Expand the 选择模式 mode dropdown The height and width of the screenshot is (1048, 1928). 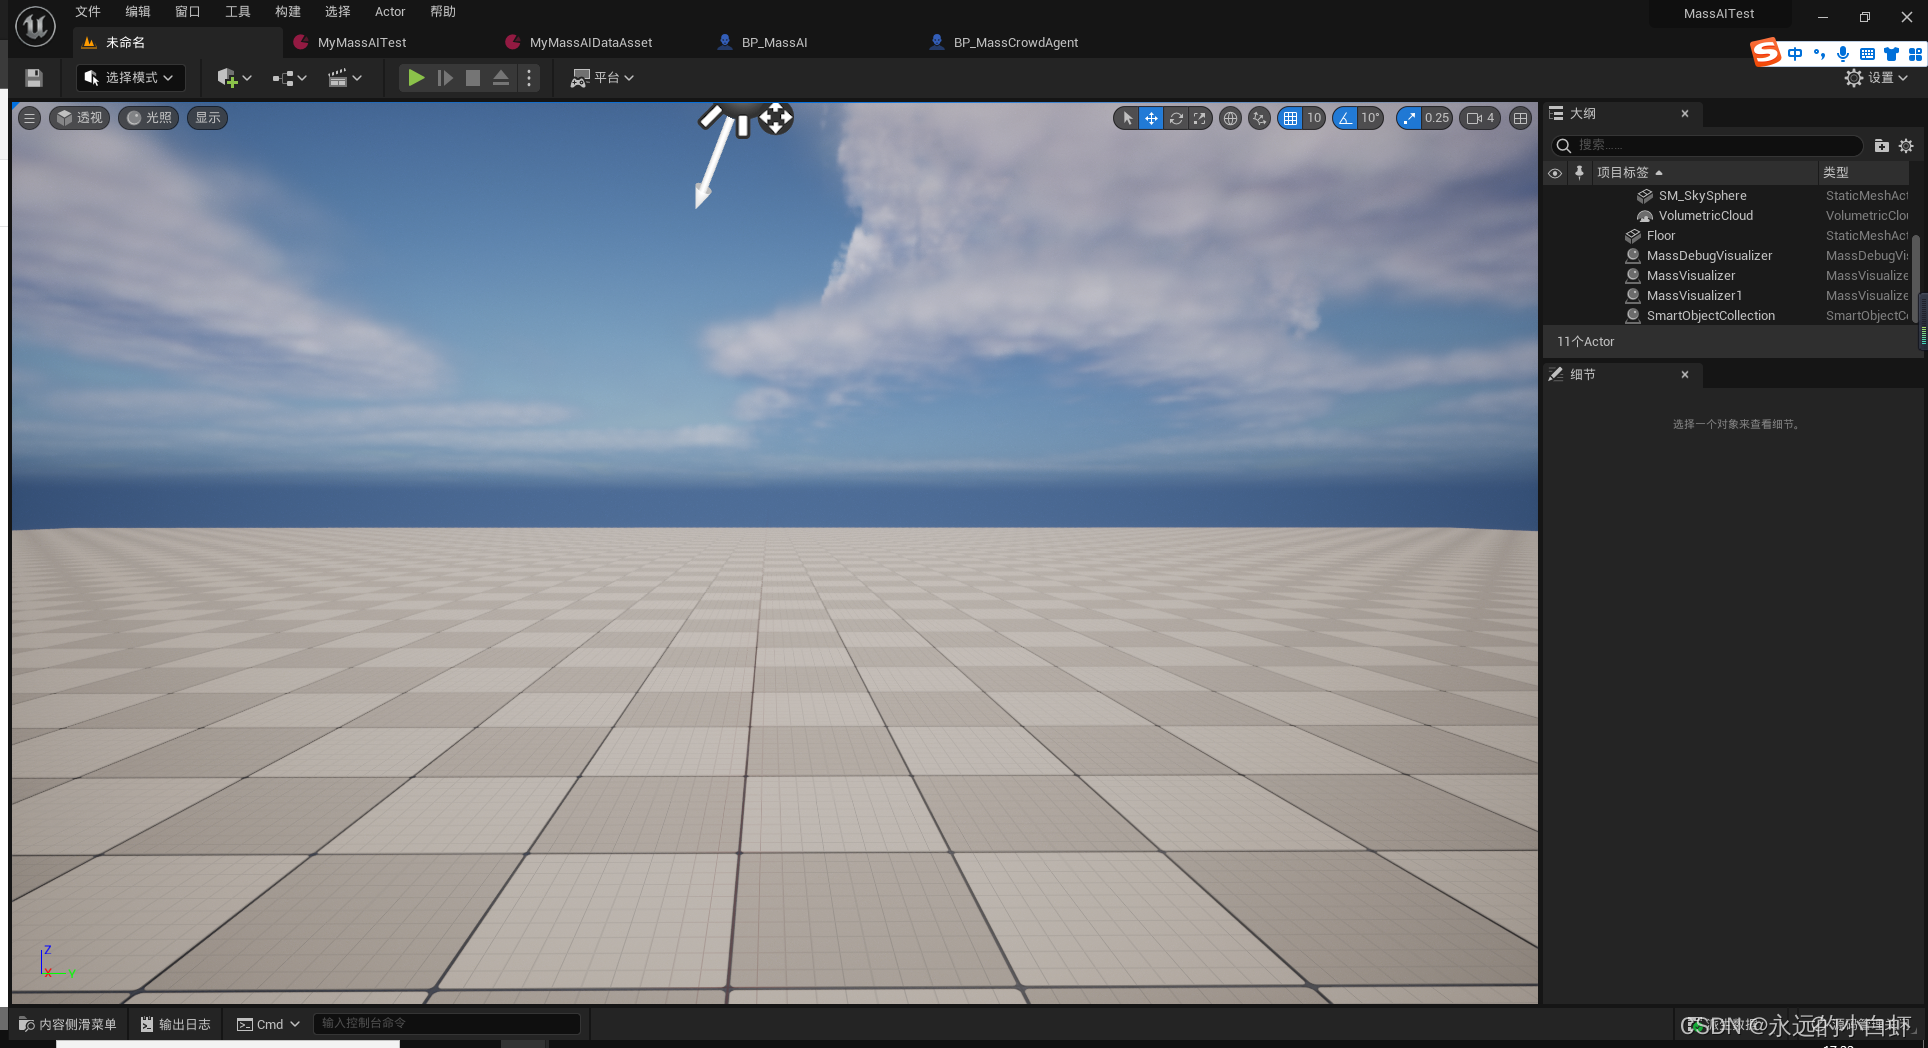(130, 77)
